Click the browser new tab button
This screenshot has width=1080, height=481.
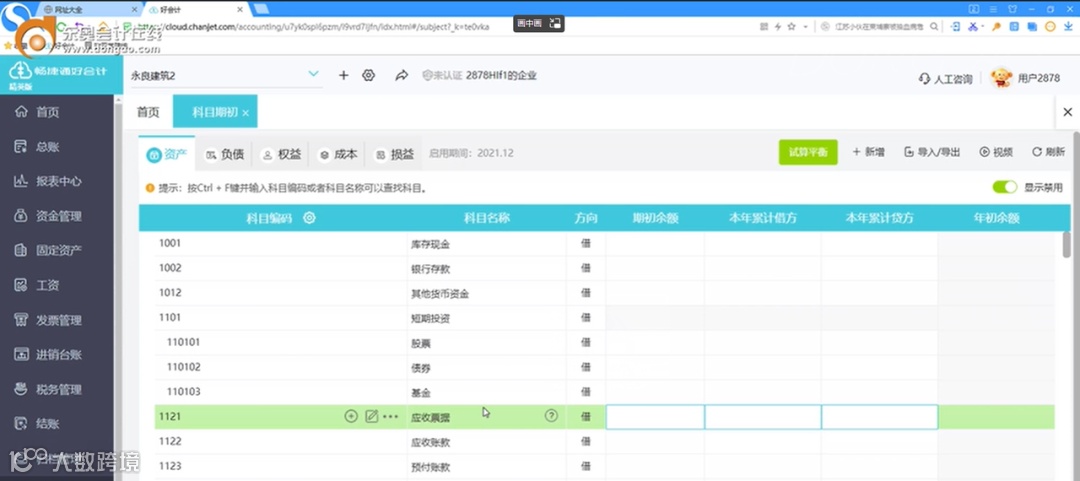(x=261, y=9)
